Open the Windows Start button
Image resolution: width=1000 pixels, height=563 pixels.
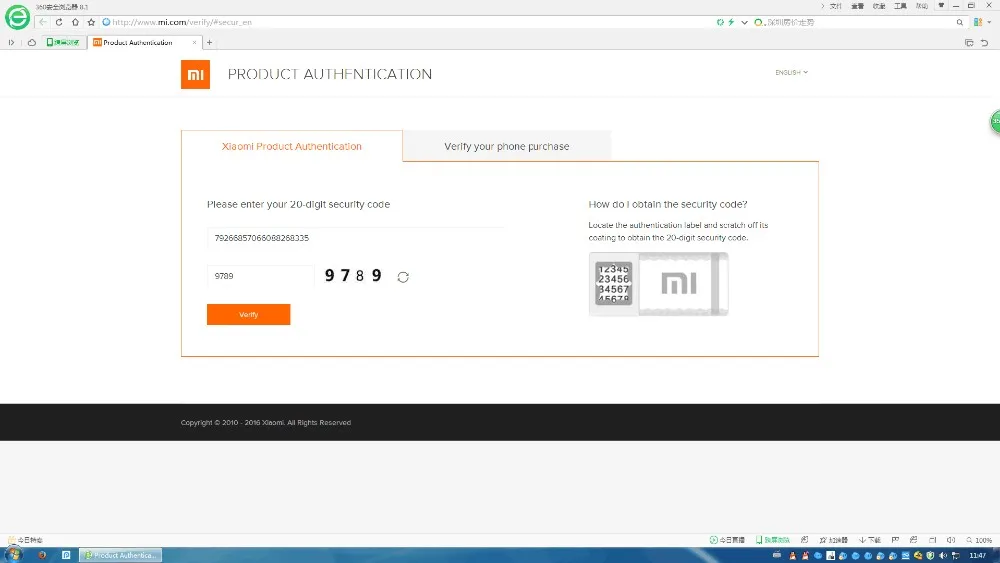[13, 555]
